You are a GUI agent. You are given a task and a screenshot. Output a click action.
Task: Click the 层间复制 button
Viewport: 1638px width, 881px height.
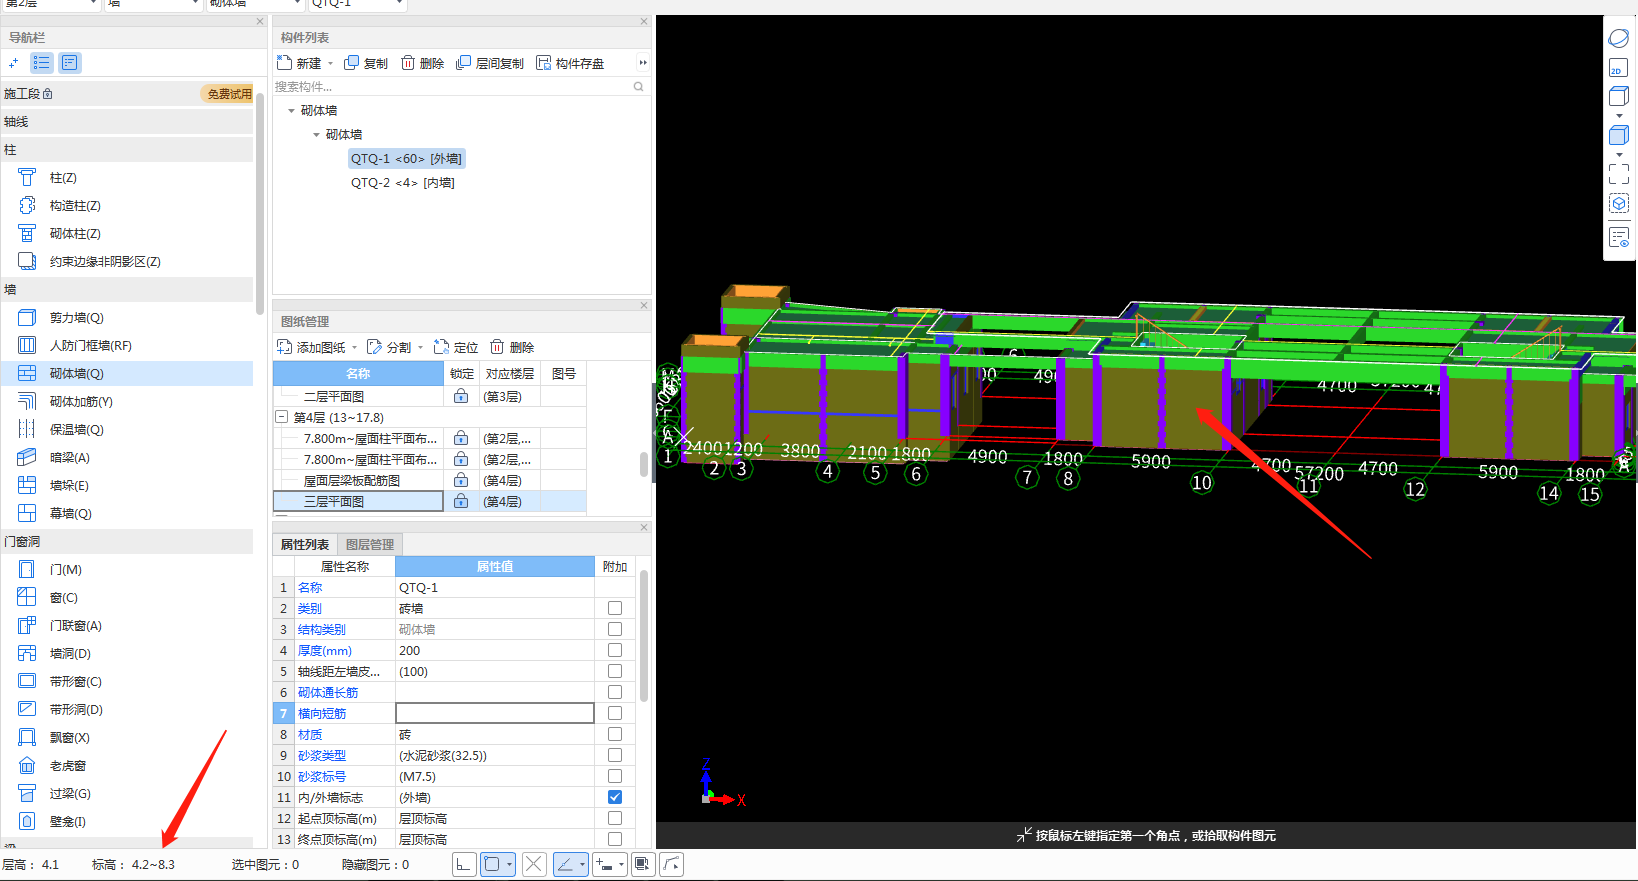click(x=490, y=63)
